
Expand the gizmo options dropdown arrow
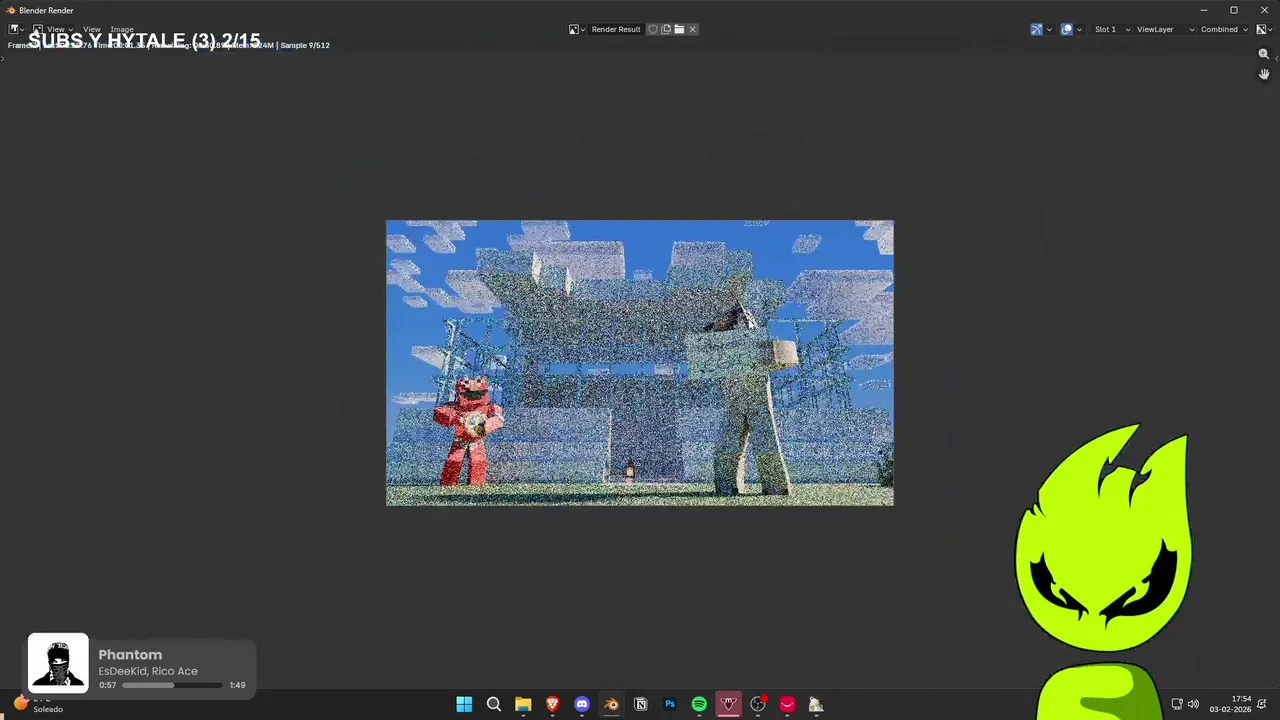tap(1049, 29)
